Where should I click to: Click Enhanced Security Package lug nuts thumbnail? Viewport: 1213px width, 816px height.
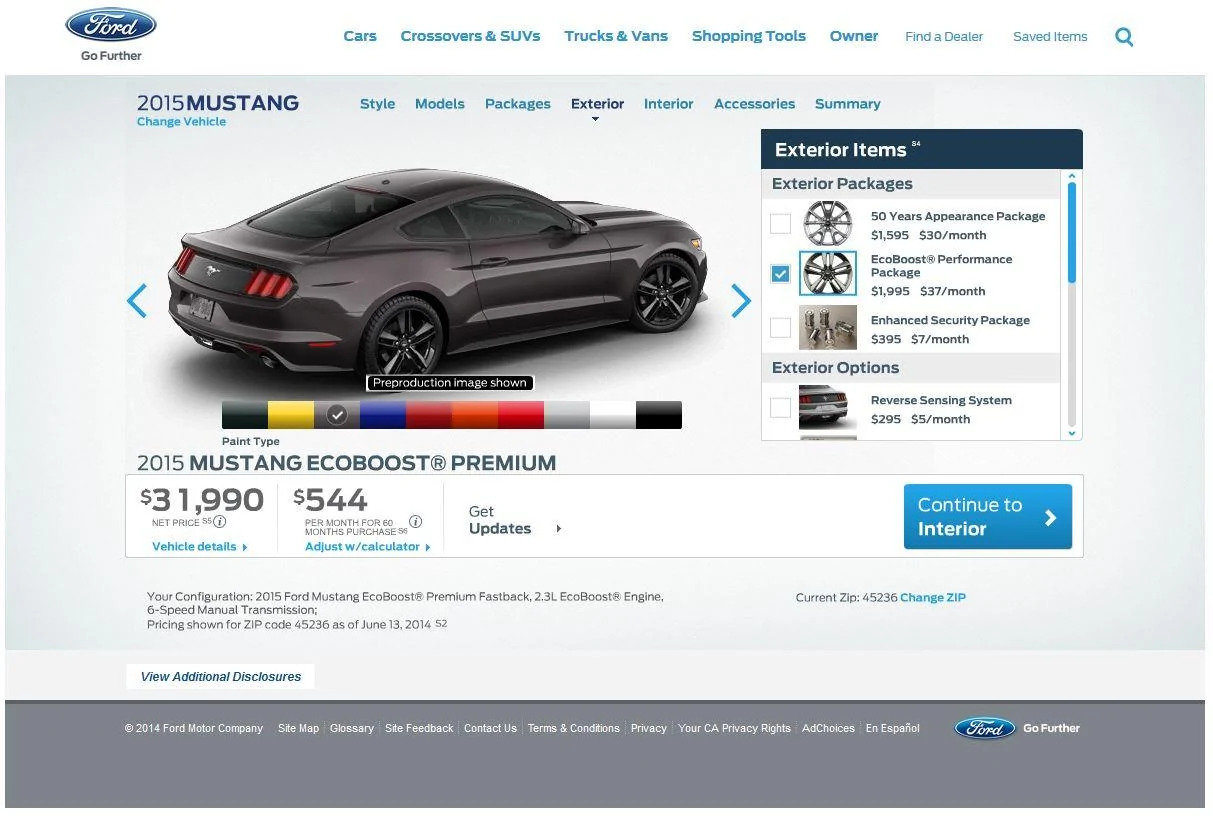click(828, 327)
